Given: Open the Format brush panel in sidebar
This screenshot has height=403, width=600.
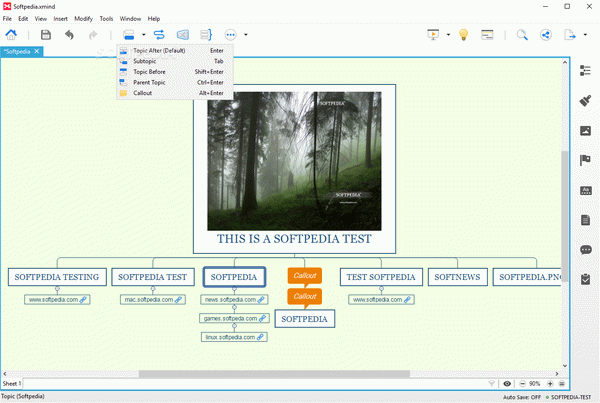Looking at the screenshot, I should click(585, 101).
